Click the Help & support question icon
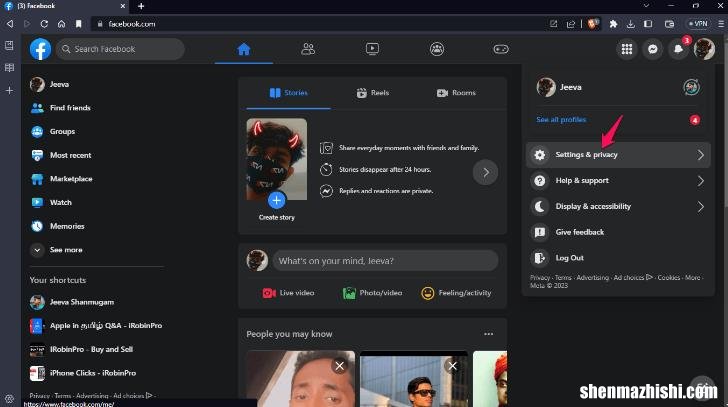The width and height of the screenshot is (728, 407). (x=540, y=181)
